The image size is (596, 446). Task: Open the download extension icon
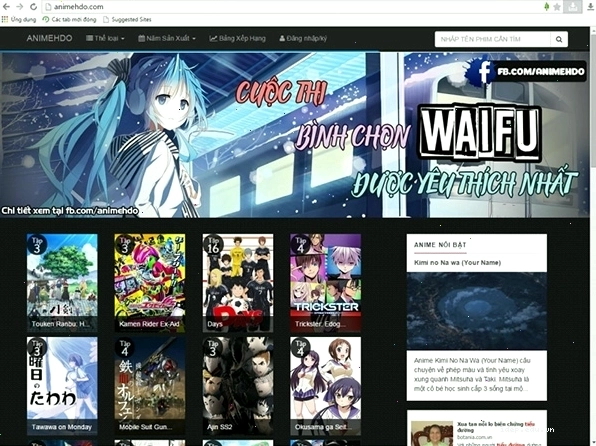click(572, 6)
